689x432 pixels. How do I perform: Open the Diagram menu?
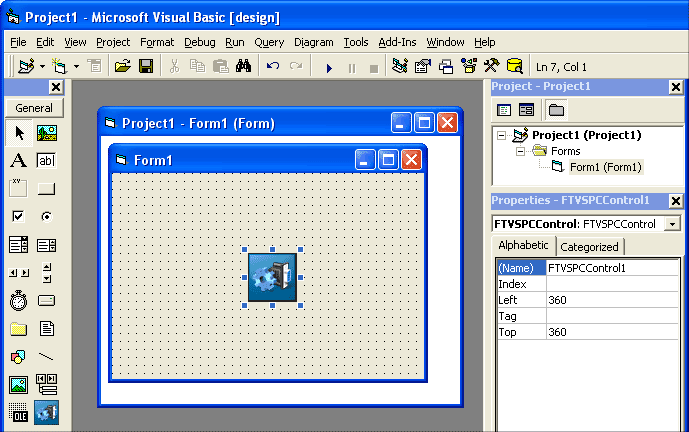[314, 42]
